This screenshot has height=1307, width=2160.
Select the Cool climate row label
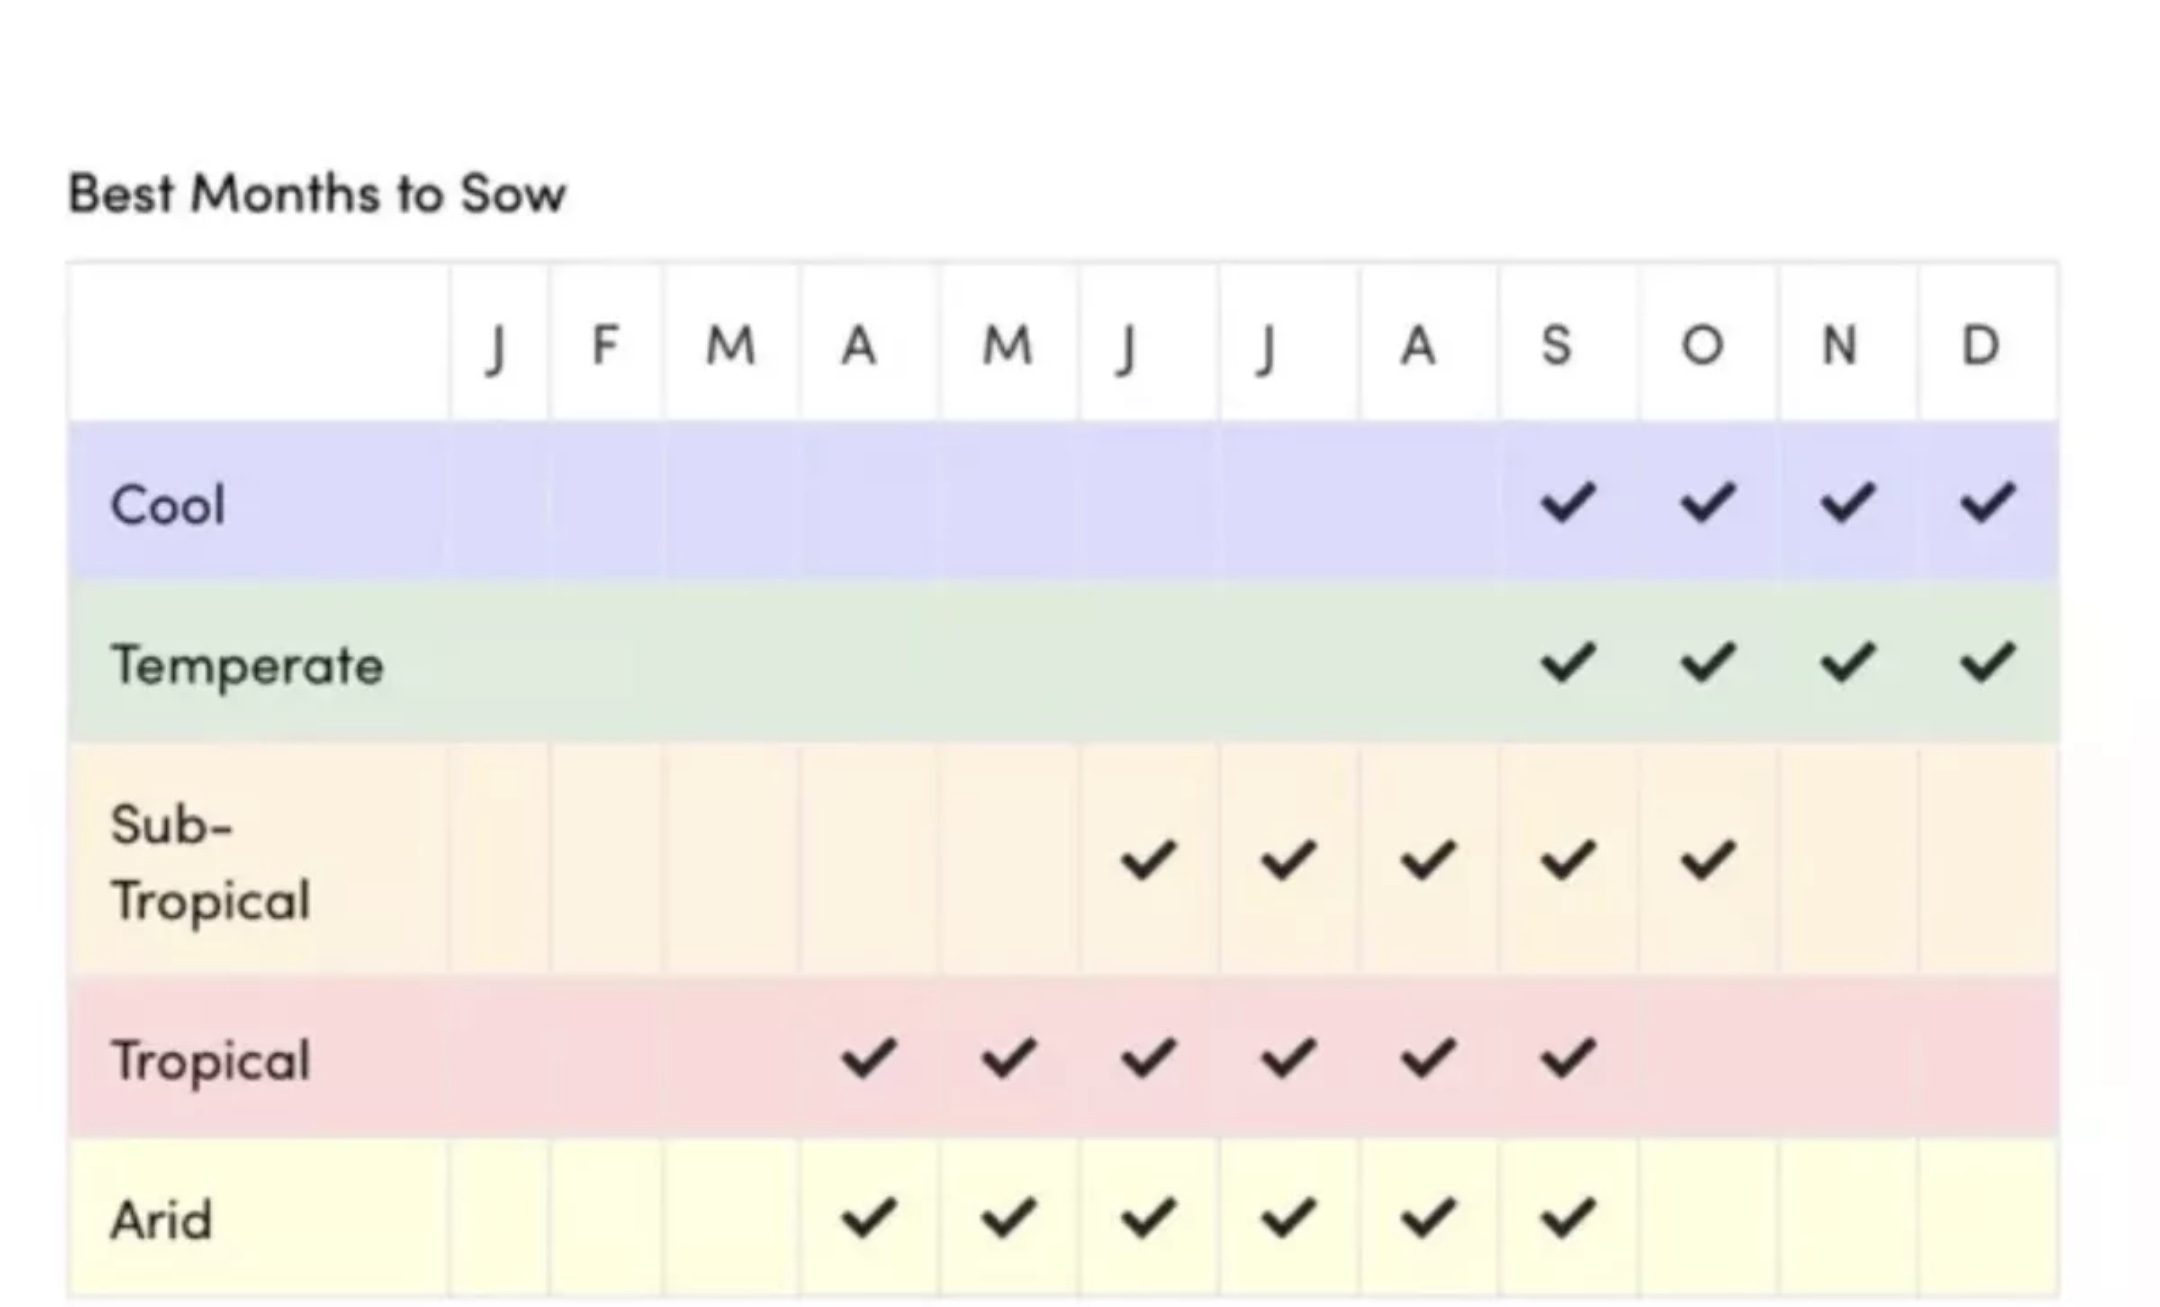point(167,504)
